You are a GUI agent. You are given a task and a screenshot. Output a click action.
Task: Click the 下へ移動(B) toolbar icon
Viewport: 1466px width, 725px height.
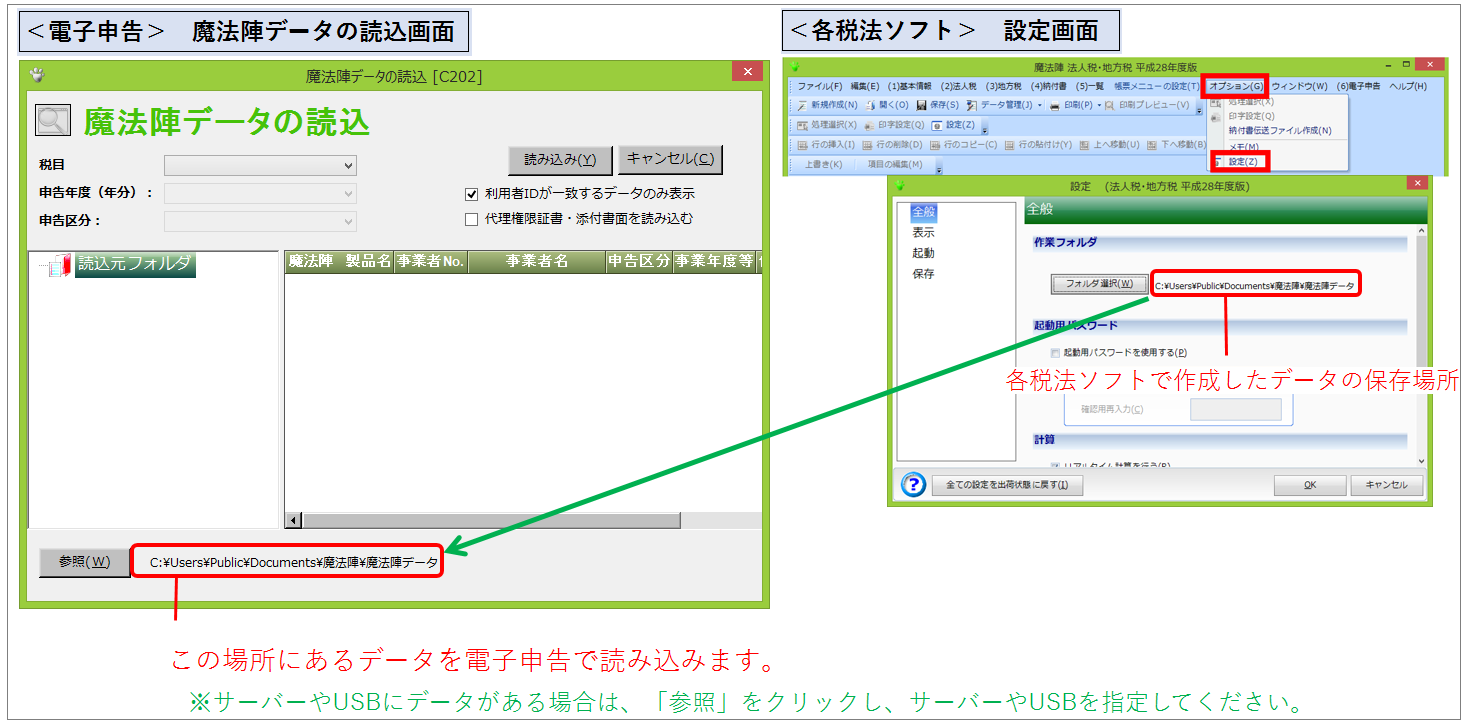click(1152, 145)
